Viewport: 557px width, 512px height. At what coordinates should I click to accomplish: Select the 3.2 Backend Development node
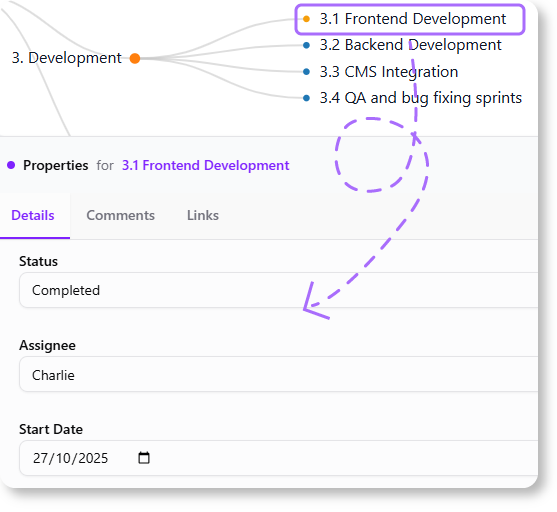(410, 45)
